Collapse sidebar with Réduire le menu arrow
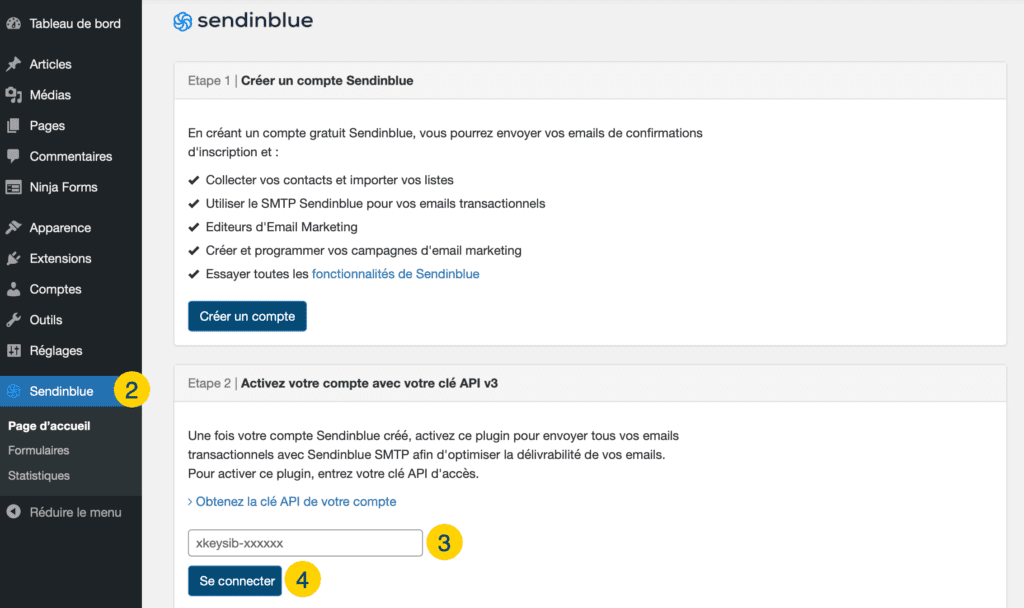This screenshot has height=608, width=1024. pyautogui.click(x=14, y=512)
